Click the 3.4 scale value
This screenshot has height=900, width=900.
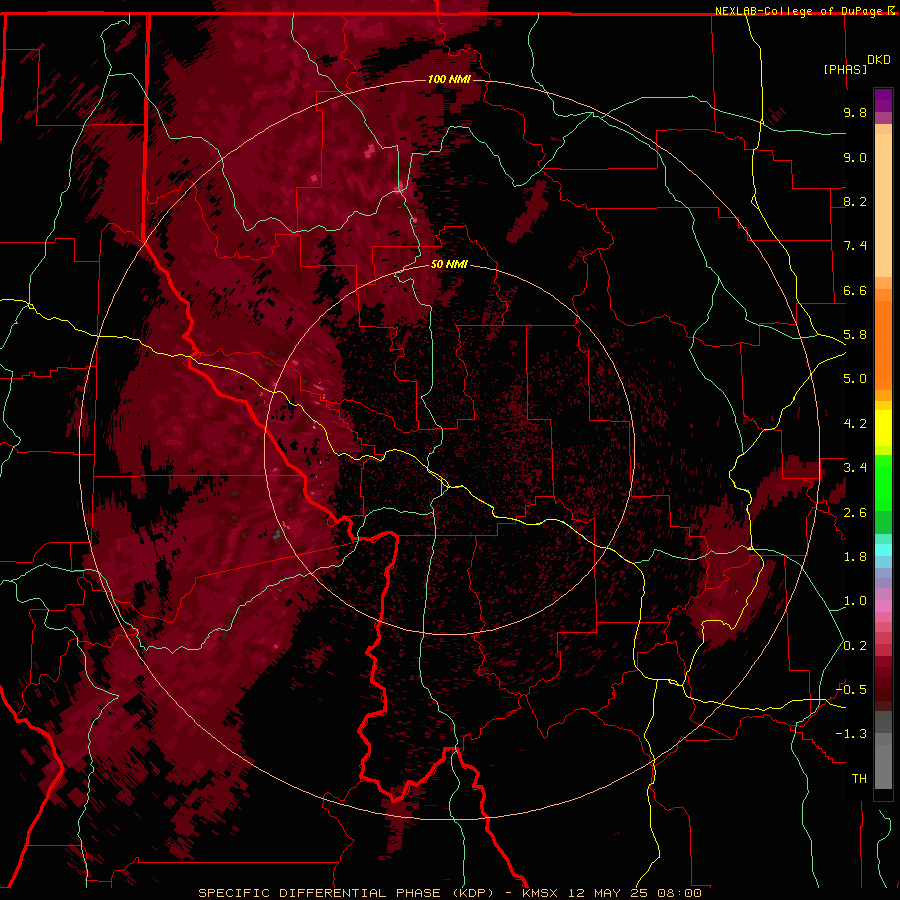855,468
